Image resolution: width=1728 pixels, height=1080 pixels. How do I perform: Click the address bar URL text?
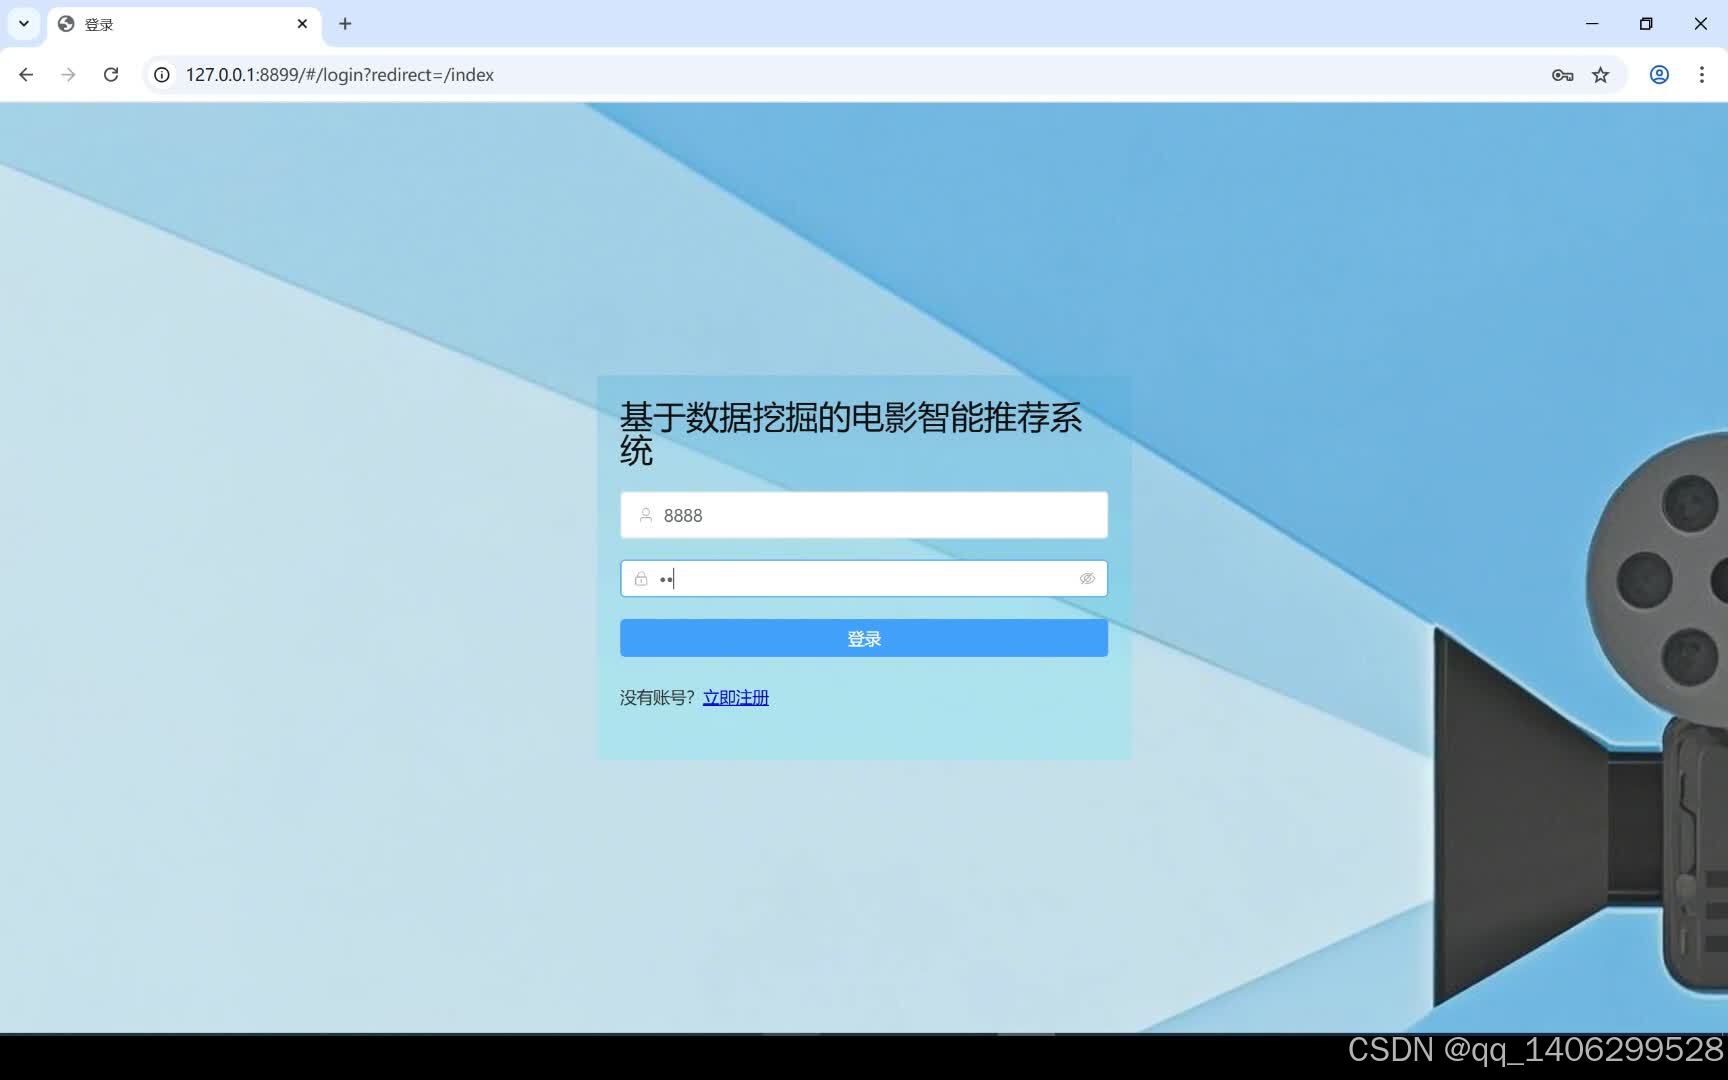[340, 74]
